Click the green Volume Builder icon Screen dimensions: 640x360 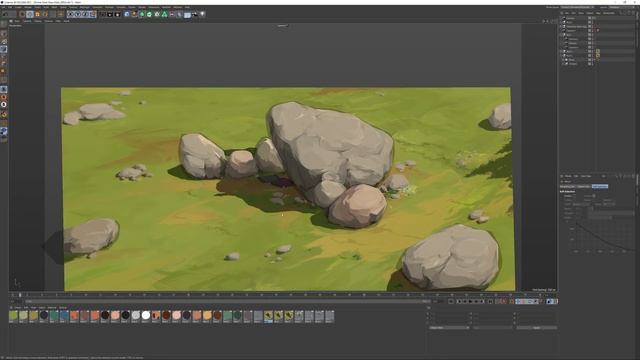(164, 14)
